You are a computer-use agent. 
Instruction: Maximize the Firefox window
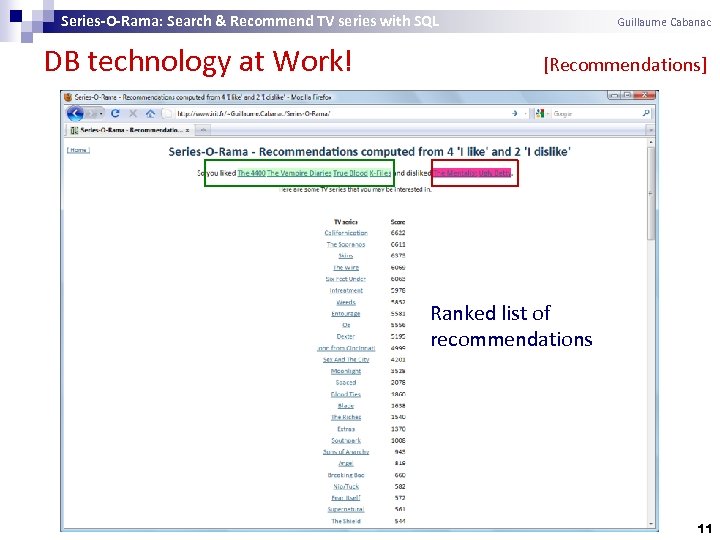click(627, 95)
